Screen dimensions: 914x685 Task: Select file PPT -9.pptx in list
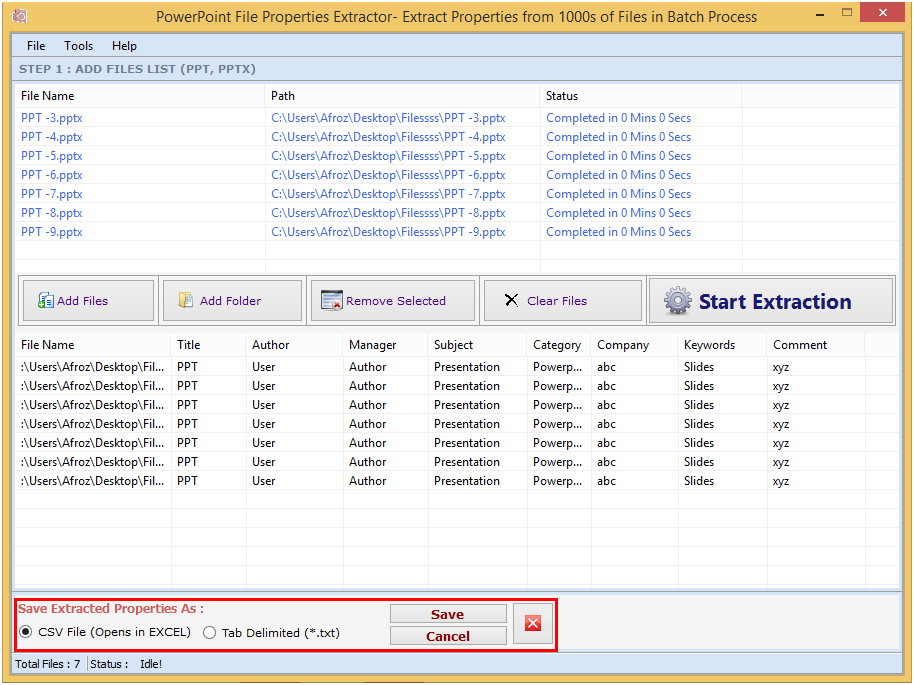coord(52,231)
